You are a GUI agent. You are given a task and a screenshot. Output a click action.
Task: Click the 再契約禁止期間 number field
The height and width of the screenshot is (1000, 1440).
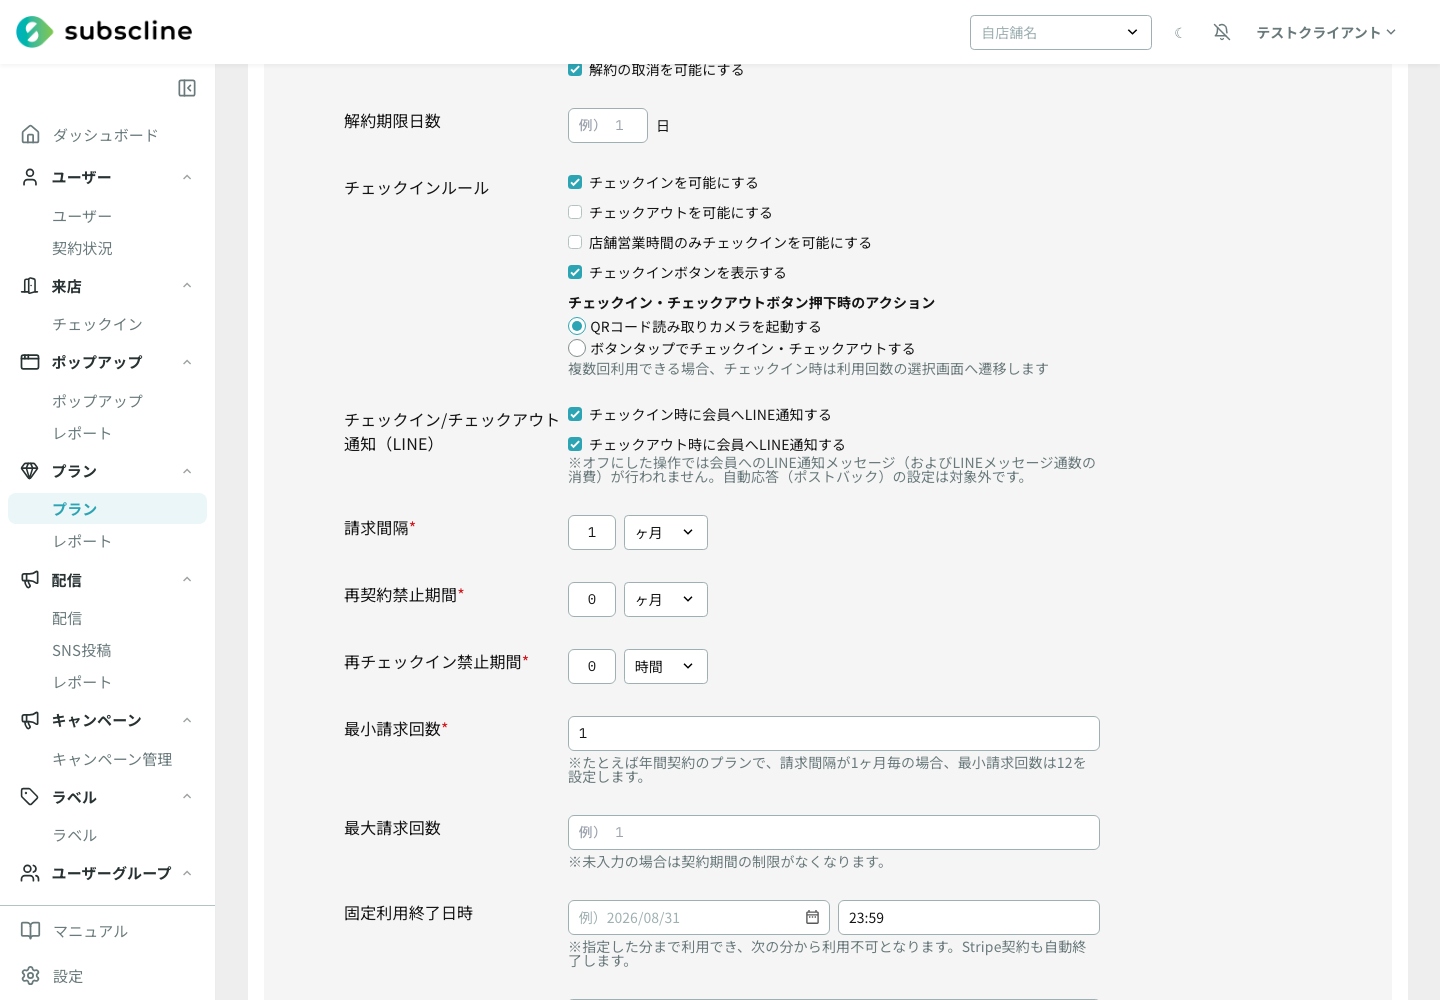click(592, 599)
